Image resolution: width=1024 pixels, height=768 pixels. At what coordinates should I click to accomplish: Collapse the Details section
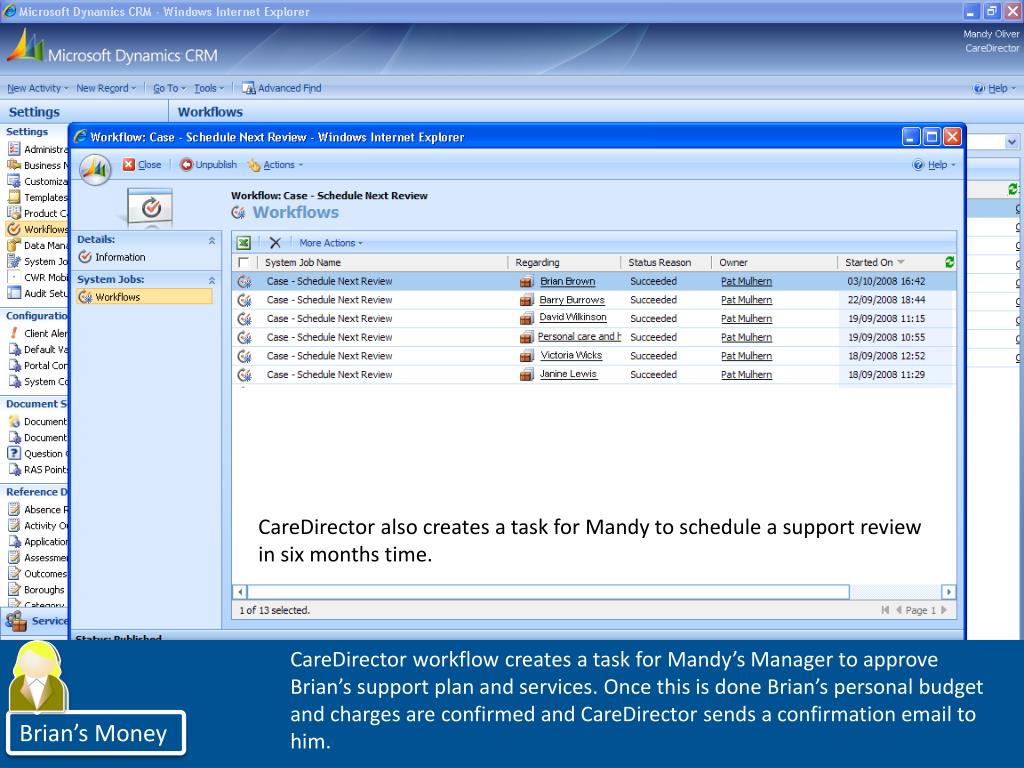212,240
